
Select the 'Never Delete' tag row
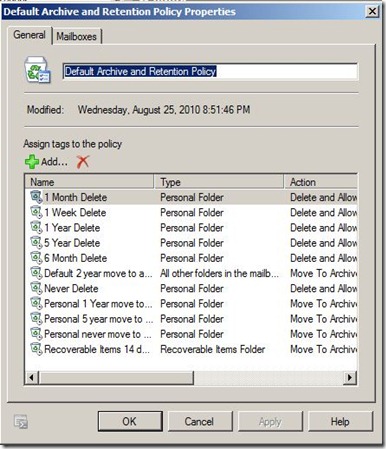tap(191, 288)
